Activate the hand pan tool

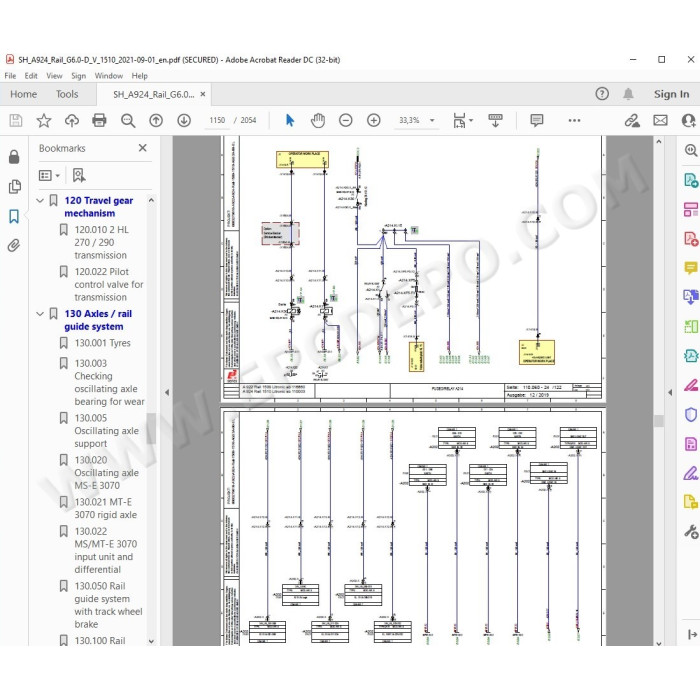click(x=317, y=120)
